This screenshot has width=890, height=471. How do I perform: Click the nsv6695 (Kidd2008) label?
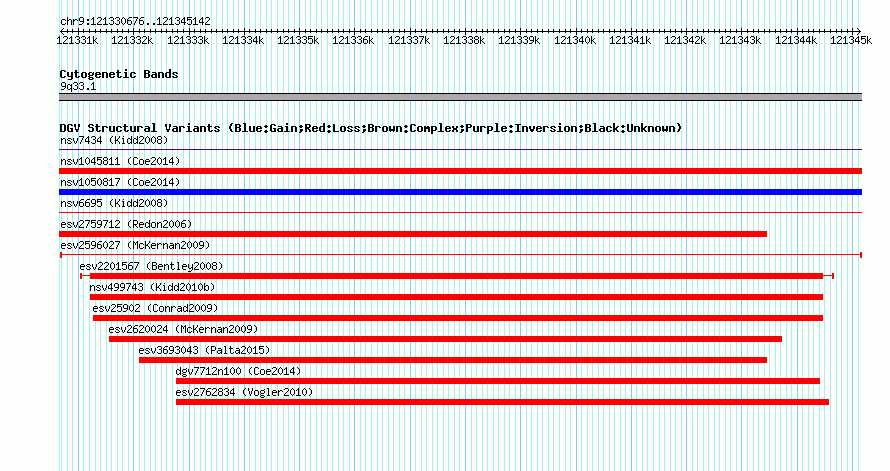[x=114, y=203]
